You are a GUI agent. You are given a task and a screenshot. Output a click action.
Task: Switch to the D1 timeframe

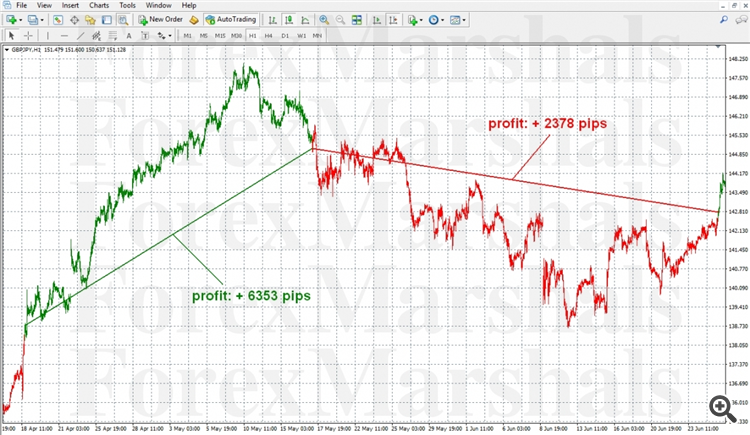click(x=285, y=36)
